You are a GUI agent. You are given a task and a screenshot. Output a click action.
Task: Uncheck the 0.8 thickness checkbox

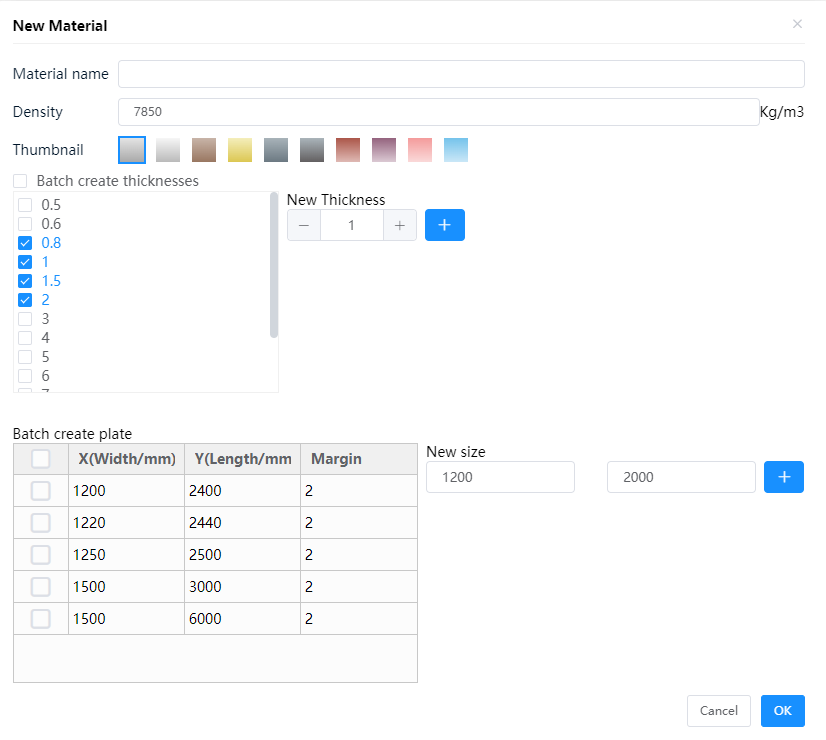[25, 243]
